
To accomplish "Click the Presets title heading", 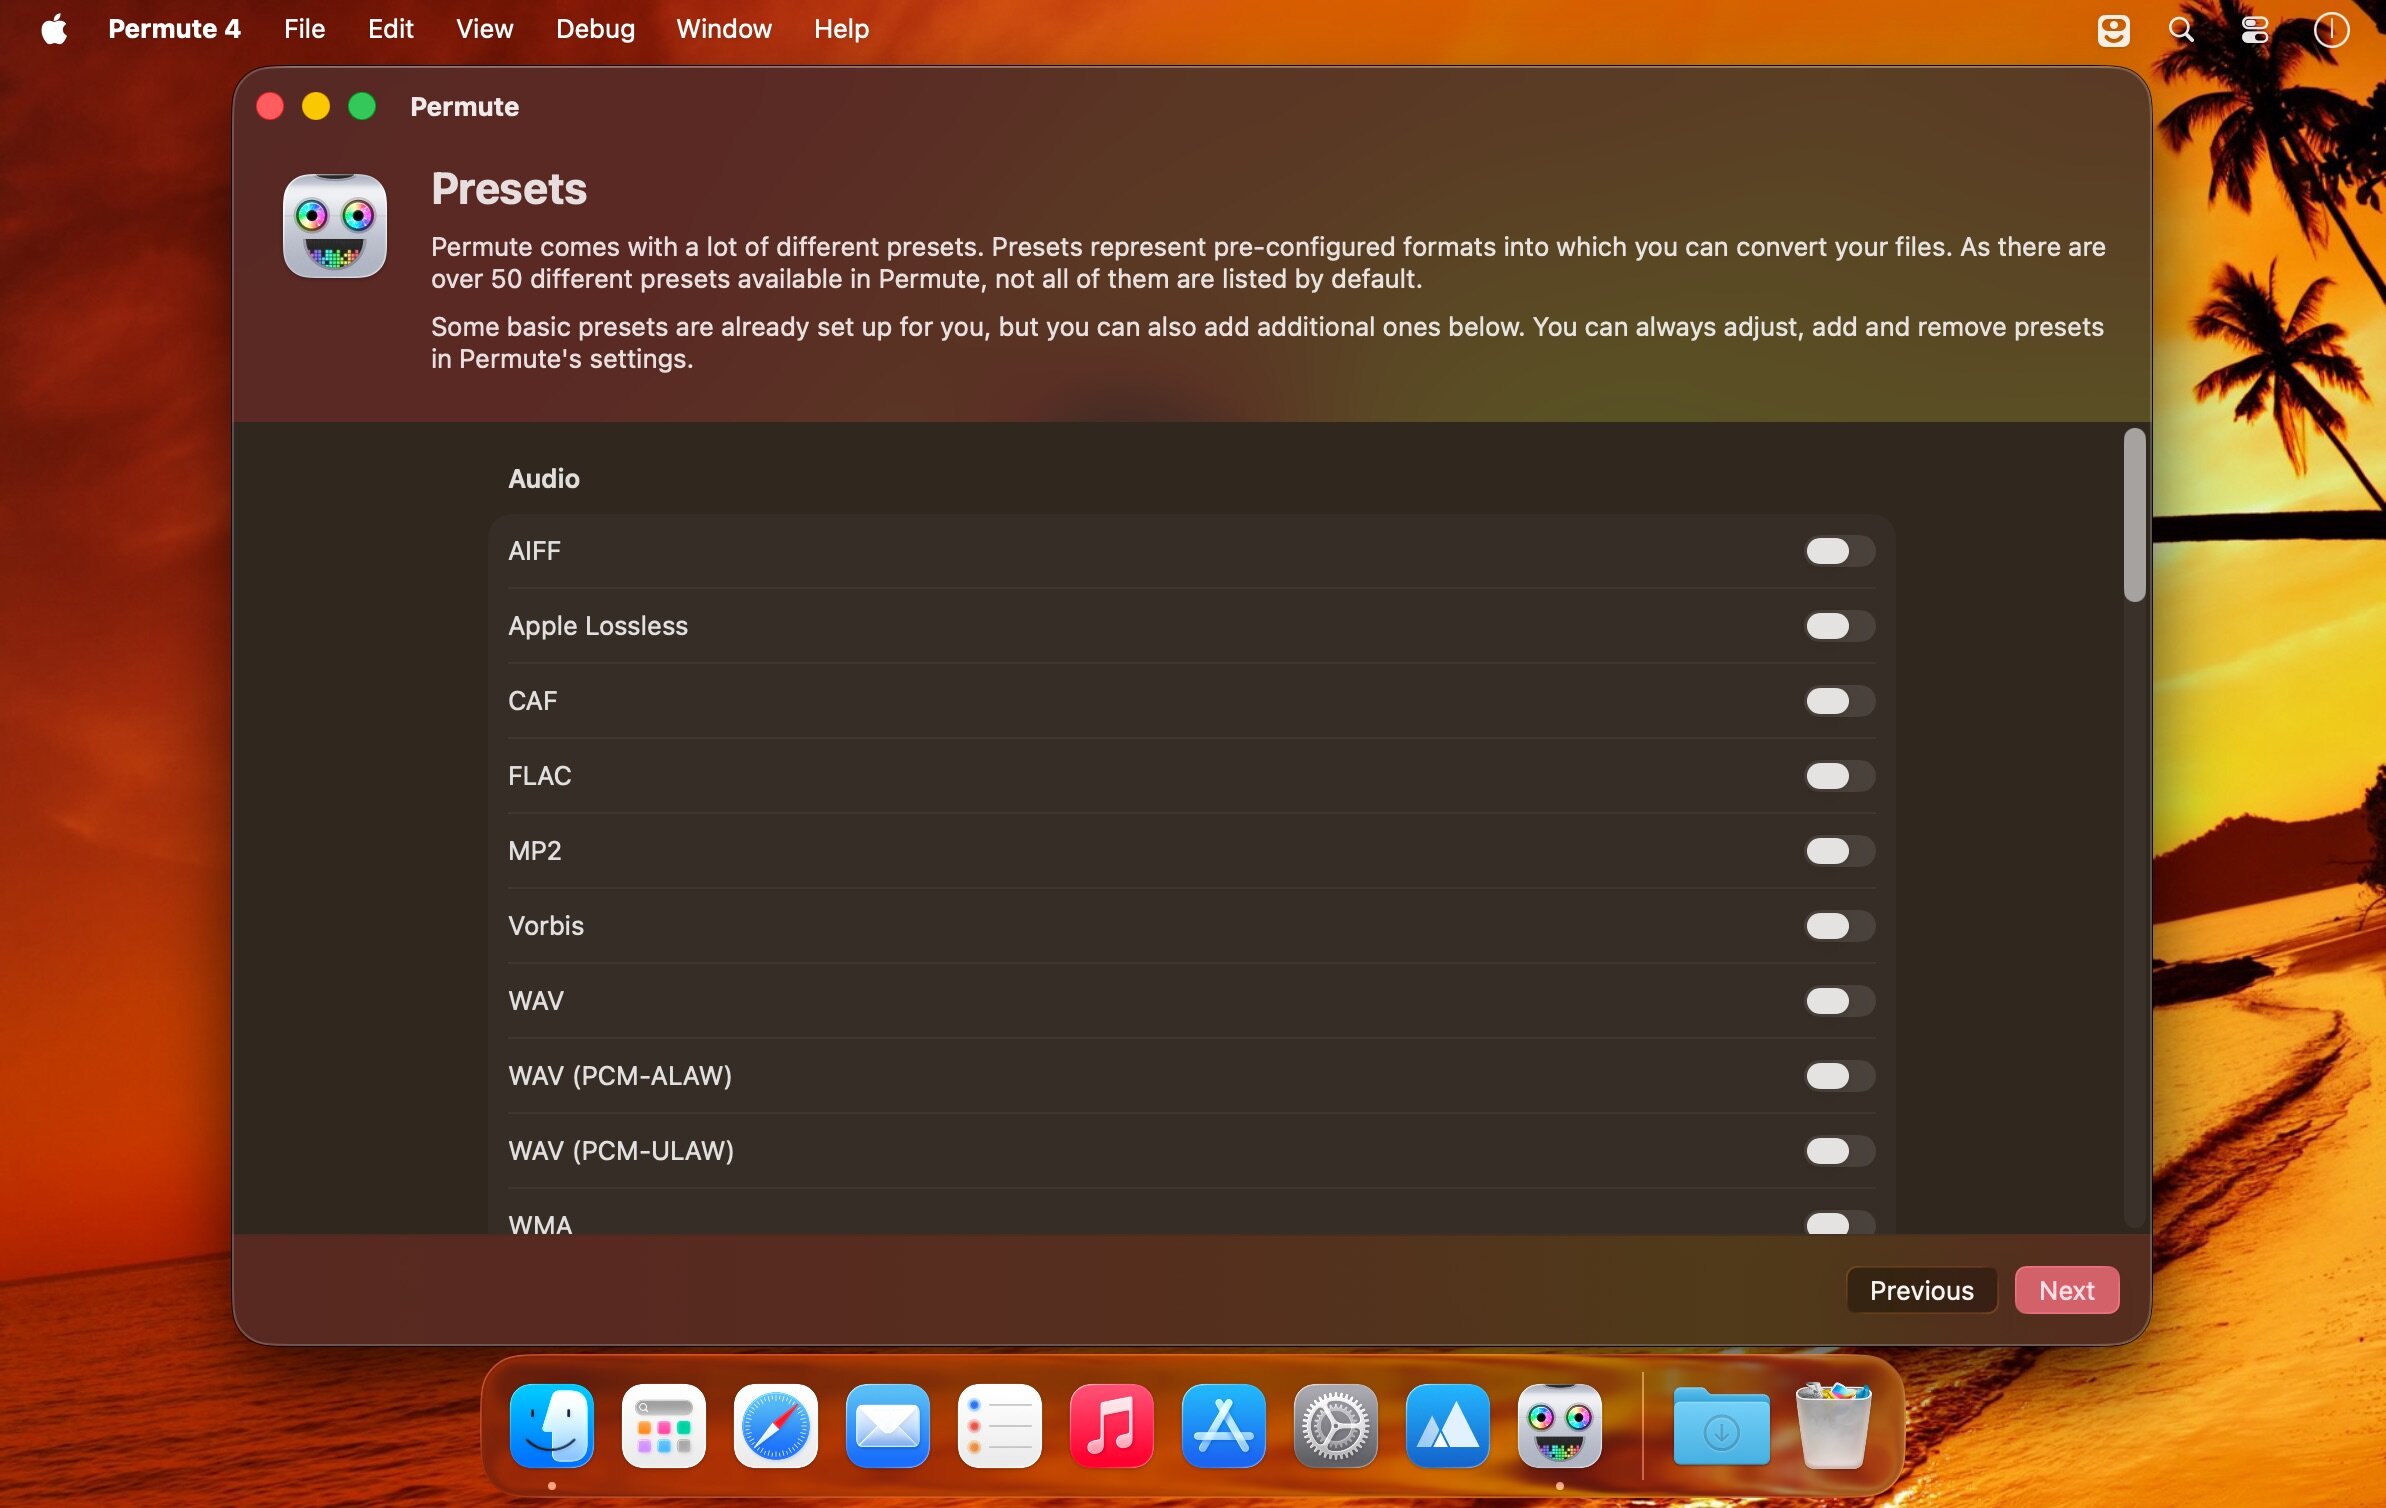I will click(509, 189).
